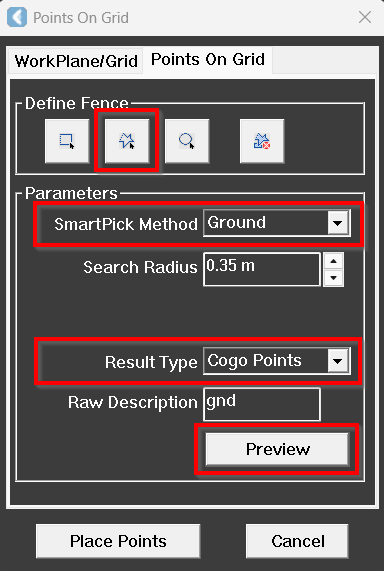Viewport: 384px width, 571px height.
Task: Expand the Result Type dropdown
Action: coord(337,361)
